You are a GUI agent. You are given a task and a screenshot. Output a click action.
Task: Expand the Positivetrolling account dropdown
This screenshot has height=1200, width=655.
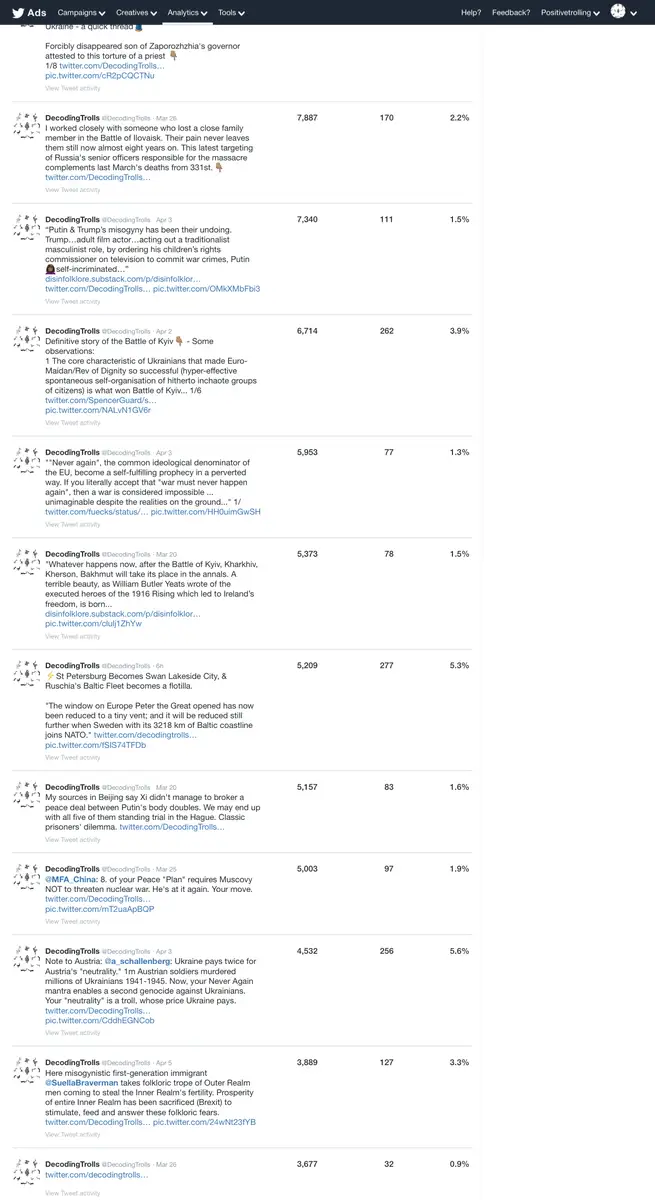tap(570, 13)
